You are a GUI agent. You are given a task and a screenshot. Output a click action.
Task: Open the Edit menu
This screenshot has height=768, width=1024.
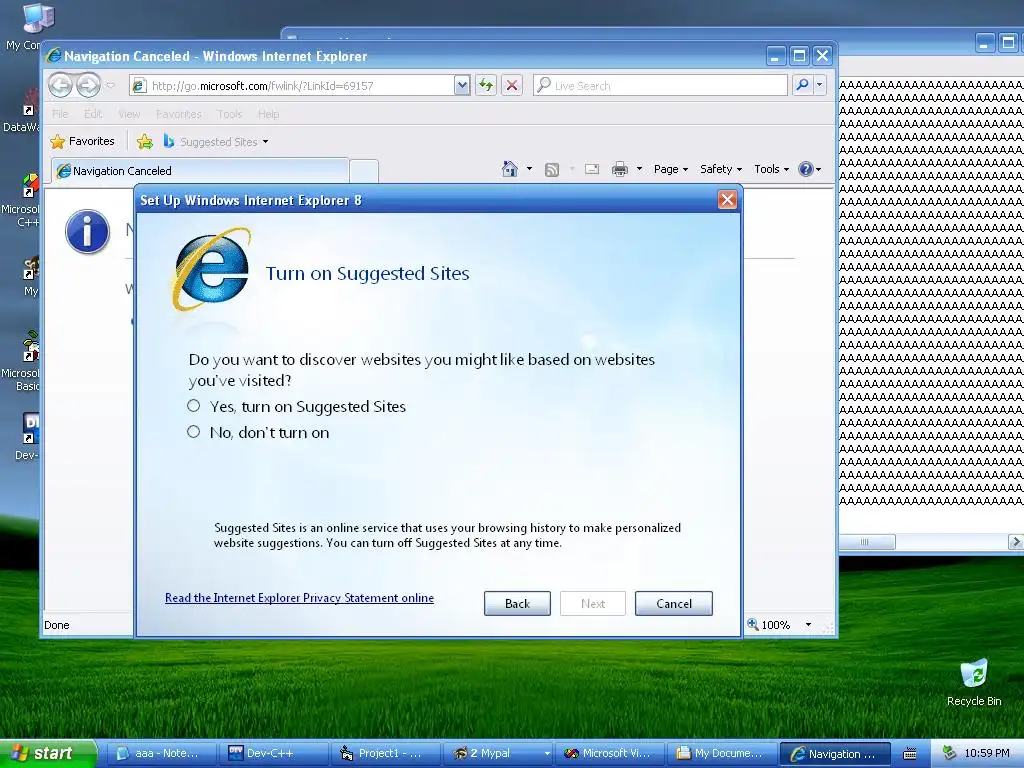coord(93,114)
